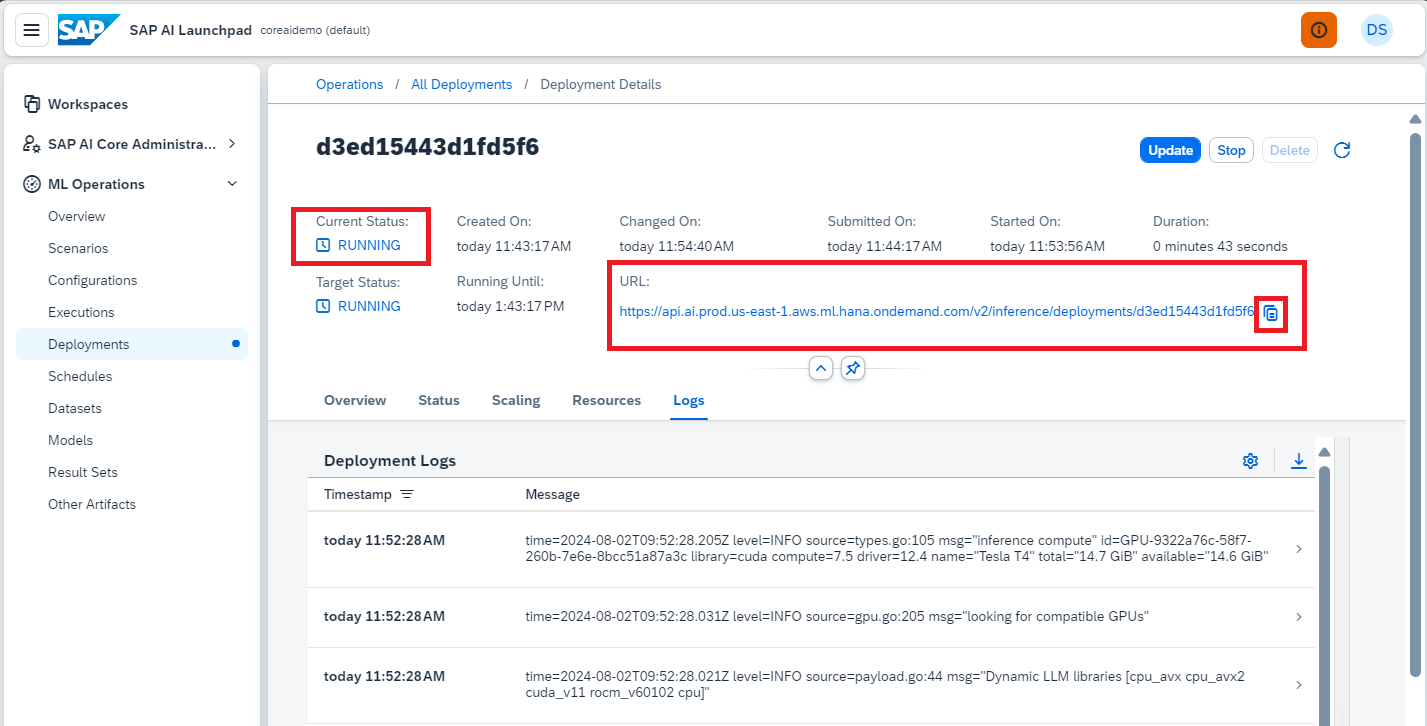The width and height of the screenshot is (1427, 726).
Task: Click the disabled Delete button
Action: pyautogui.click(x=1289, y=150)
